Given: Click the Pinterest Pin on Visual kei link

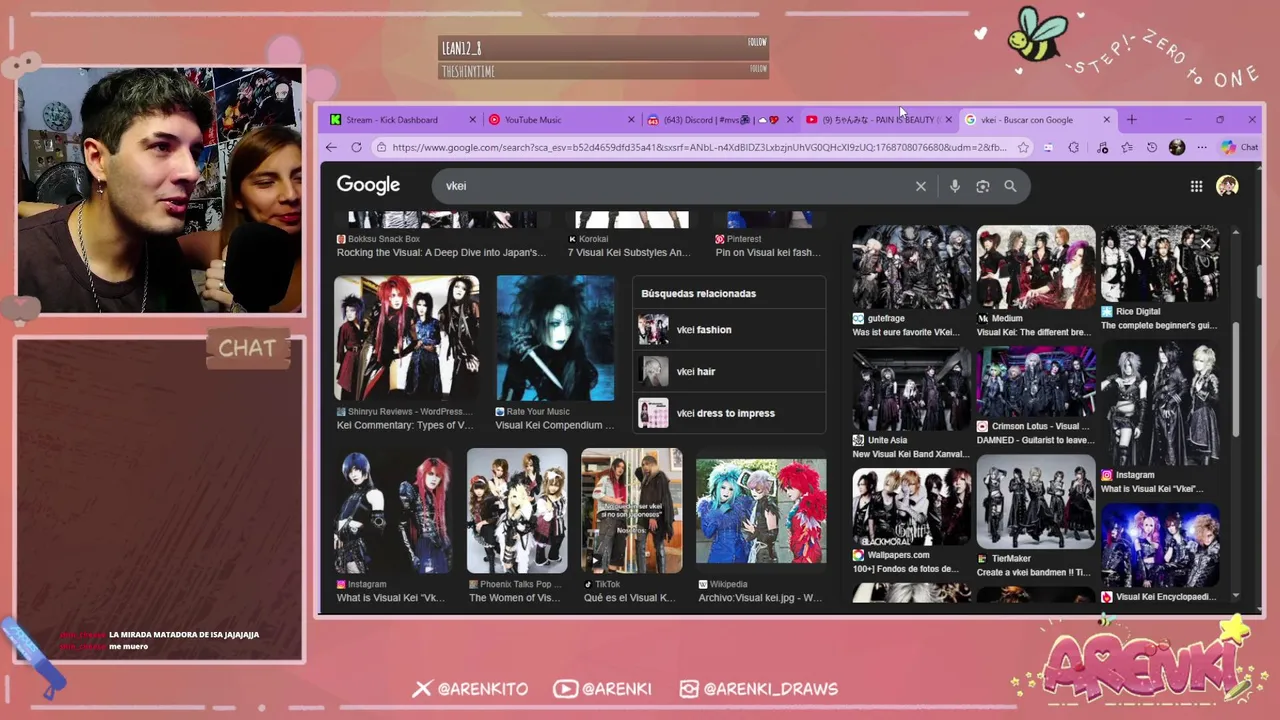Looking at the screenshot, I should point(768,253).
